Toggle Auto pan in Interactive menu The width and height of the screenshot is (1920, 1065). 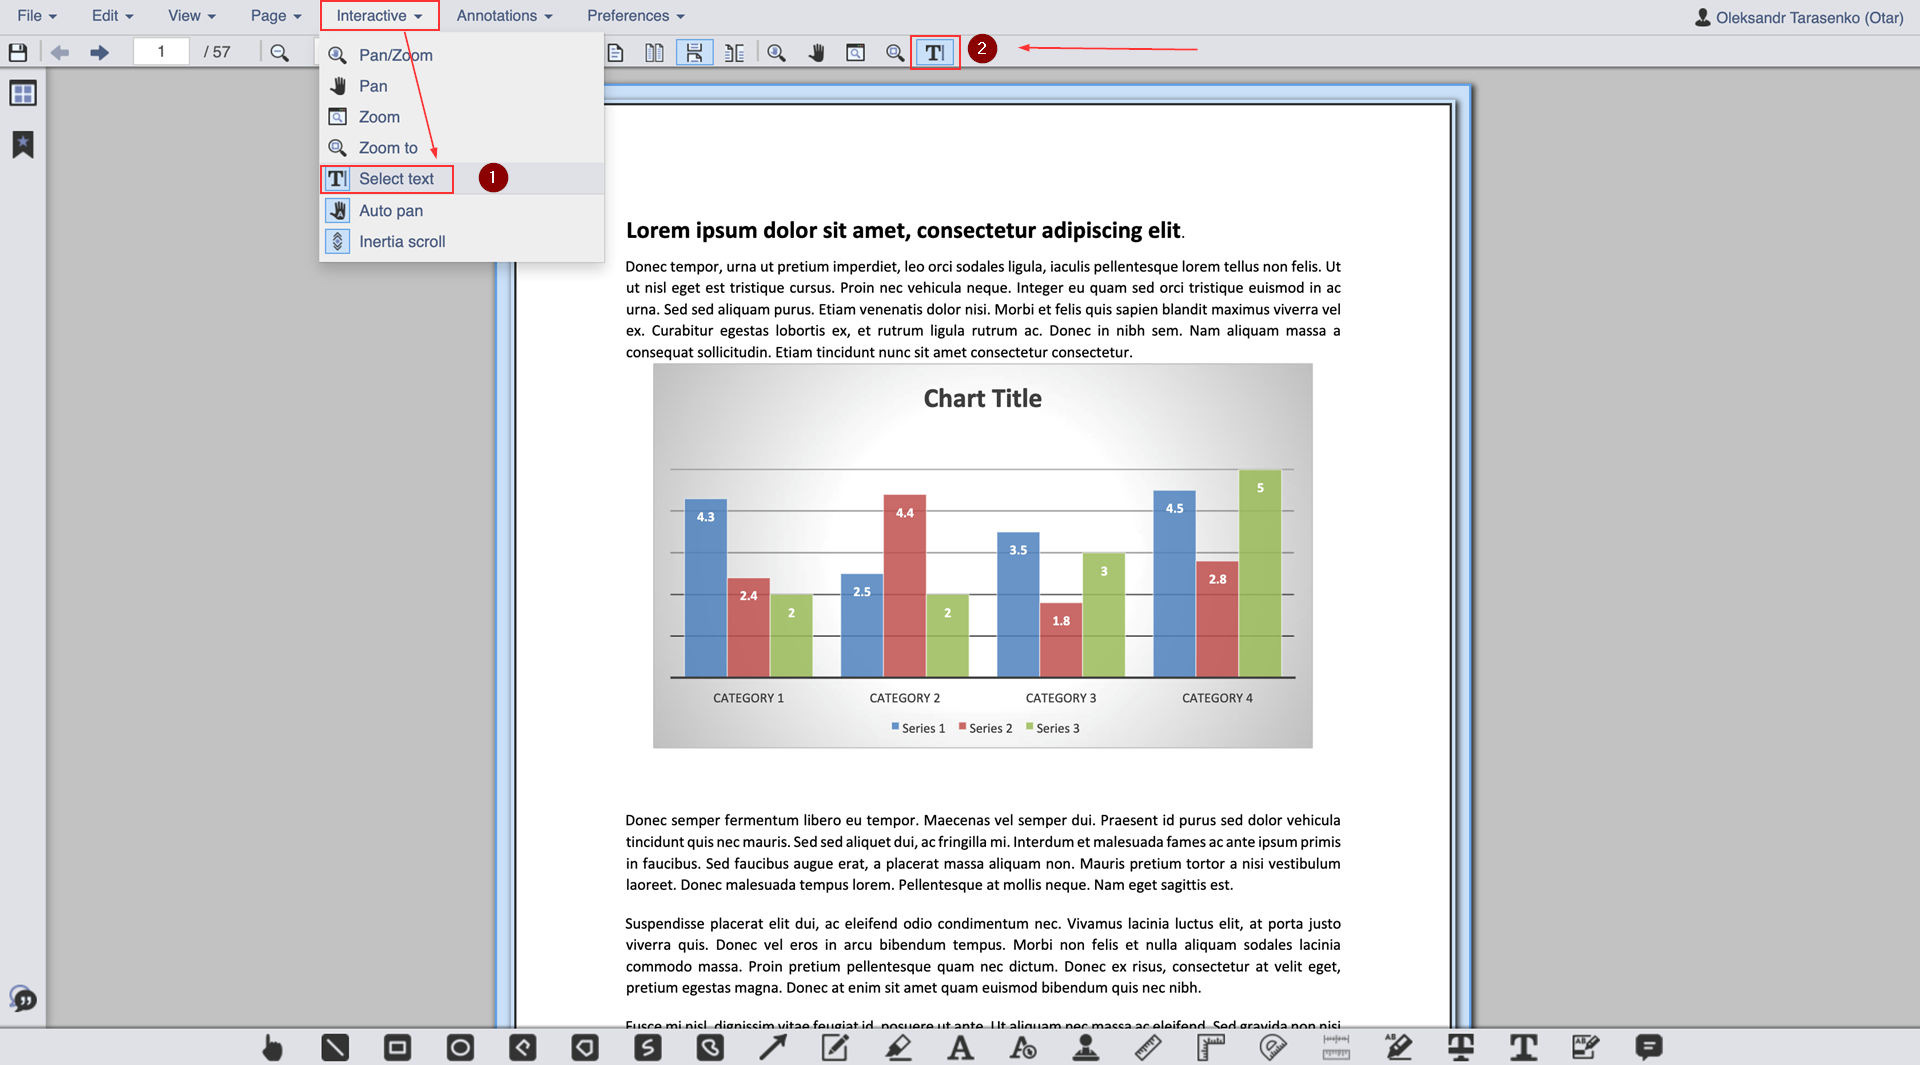pyautogui.click(x=390, y=211)
